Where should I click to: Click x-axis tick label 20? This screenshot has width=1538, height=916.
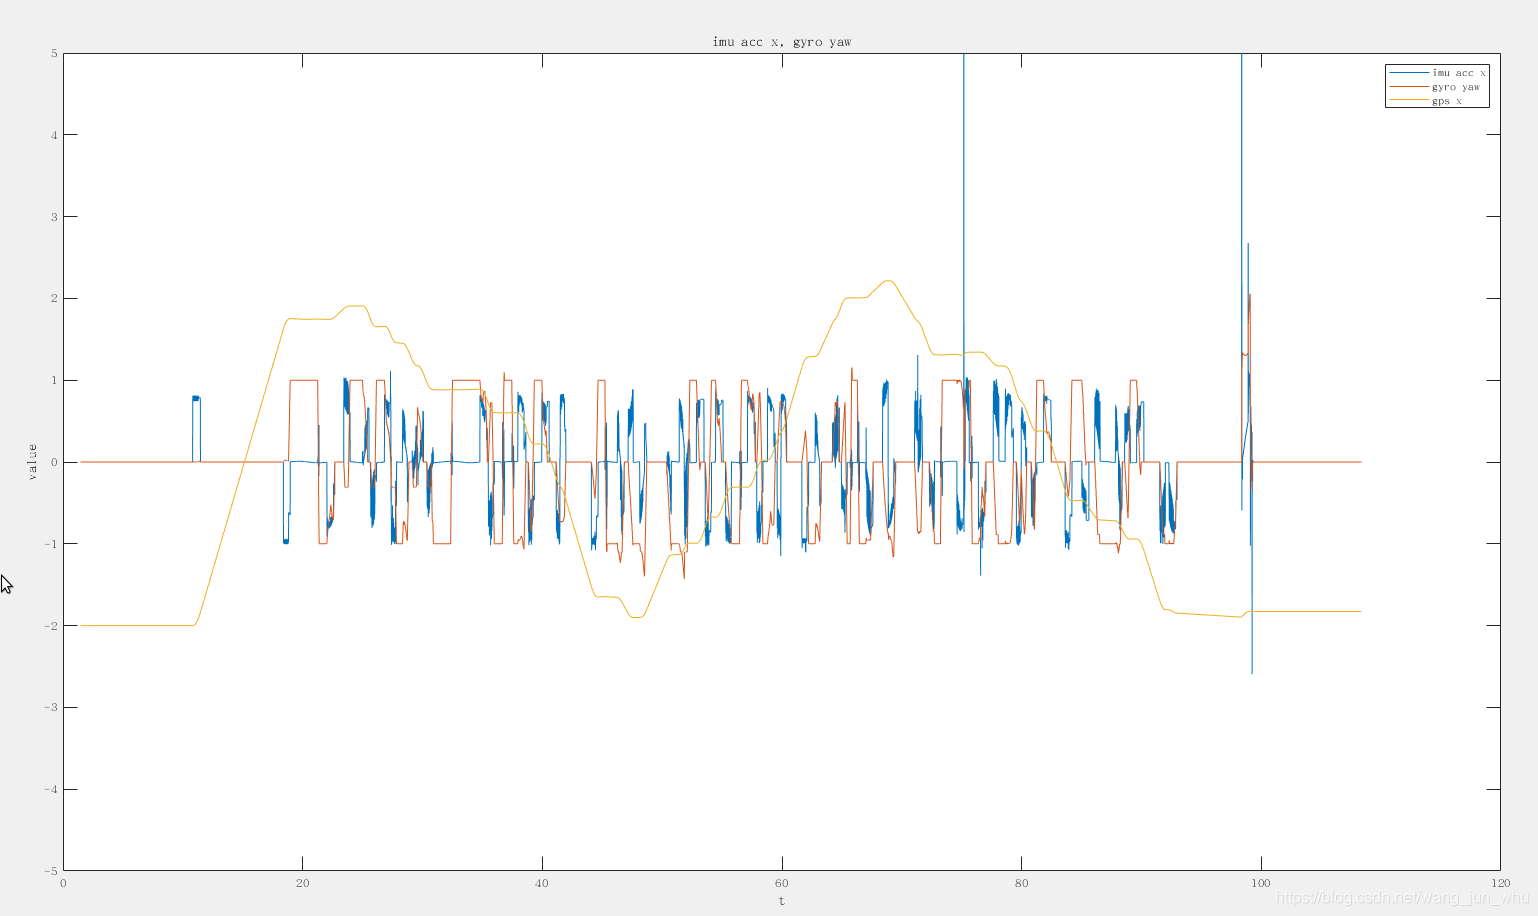(x=302, y=883)
